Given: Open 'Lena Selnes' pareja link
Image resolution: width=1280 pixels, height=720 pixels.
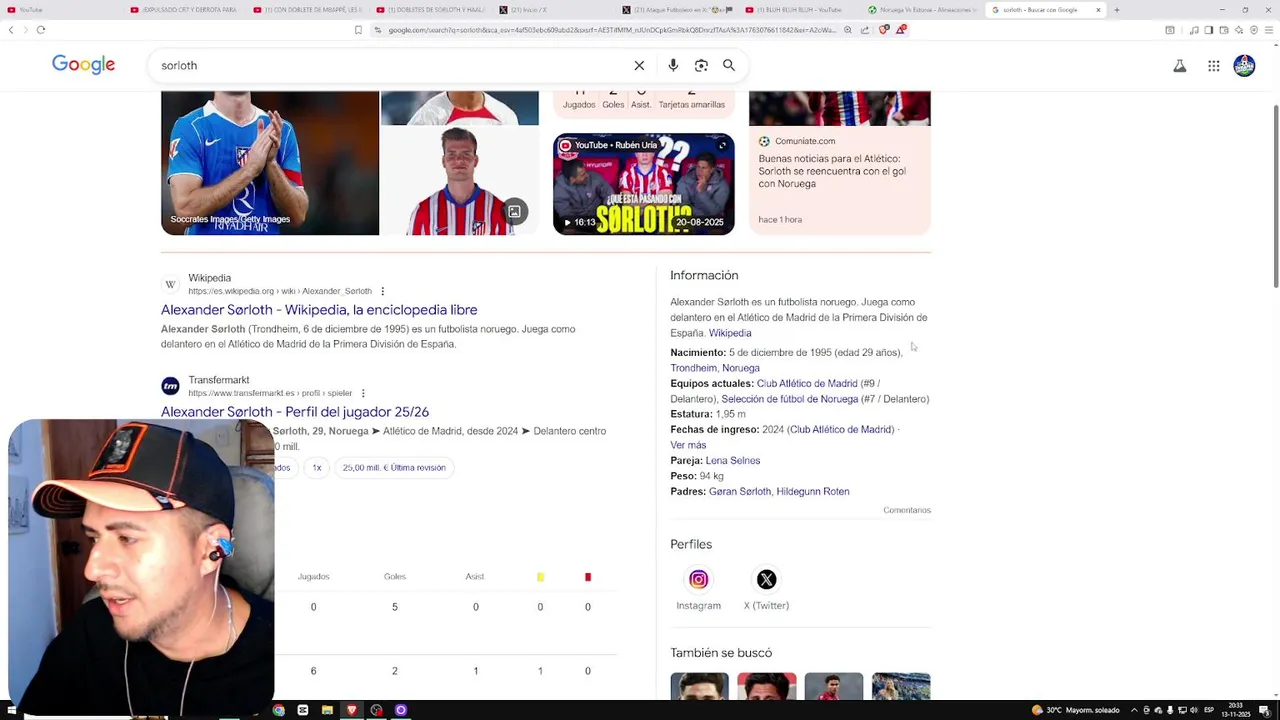Looking at the screenshot, I should click(x=733, y=461).
